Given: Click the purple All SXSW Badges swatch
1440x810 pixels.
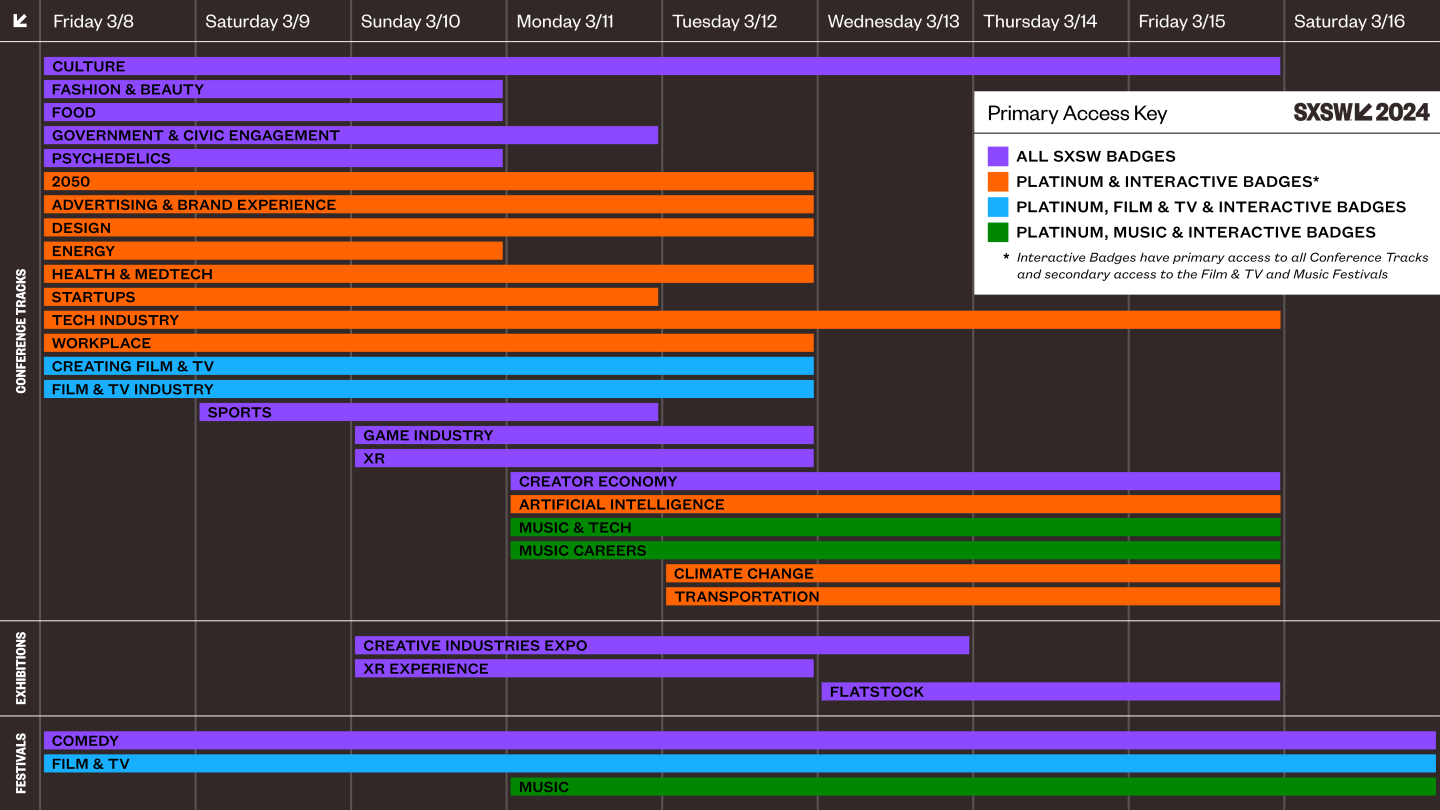Looking at the screenshot, I should (997, 156).
